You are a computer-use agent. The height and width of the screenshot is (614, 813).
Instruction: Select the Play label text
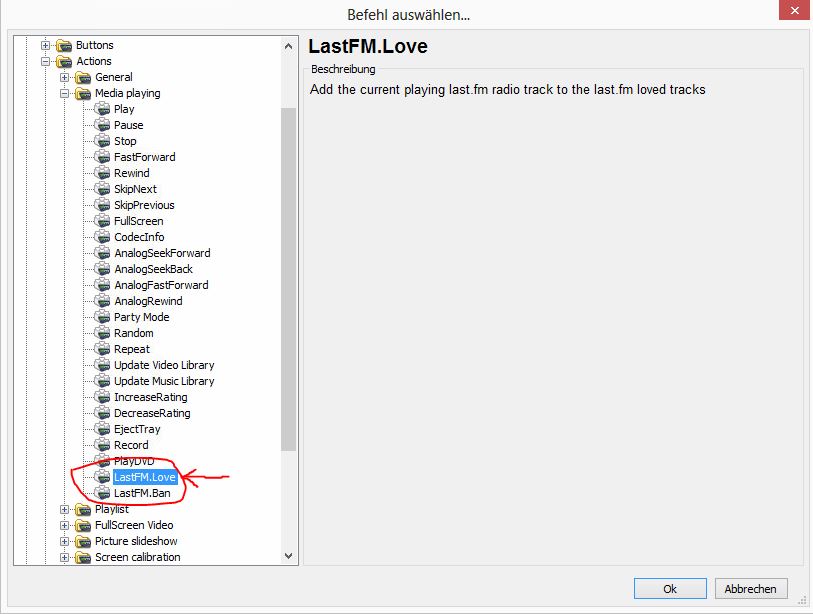[124, 109]
